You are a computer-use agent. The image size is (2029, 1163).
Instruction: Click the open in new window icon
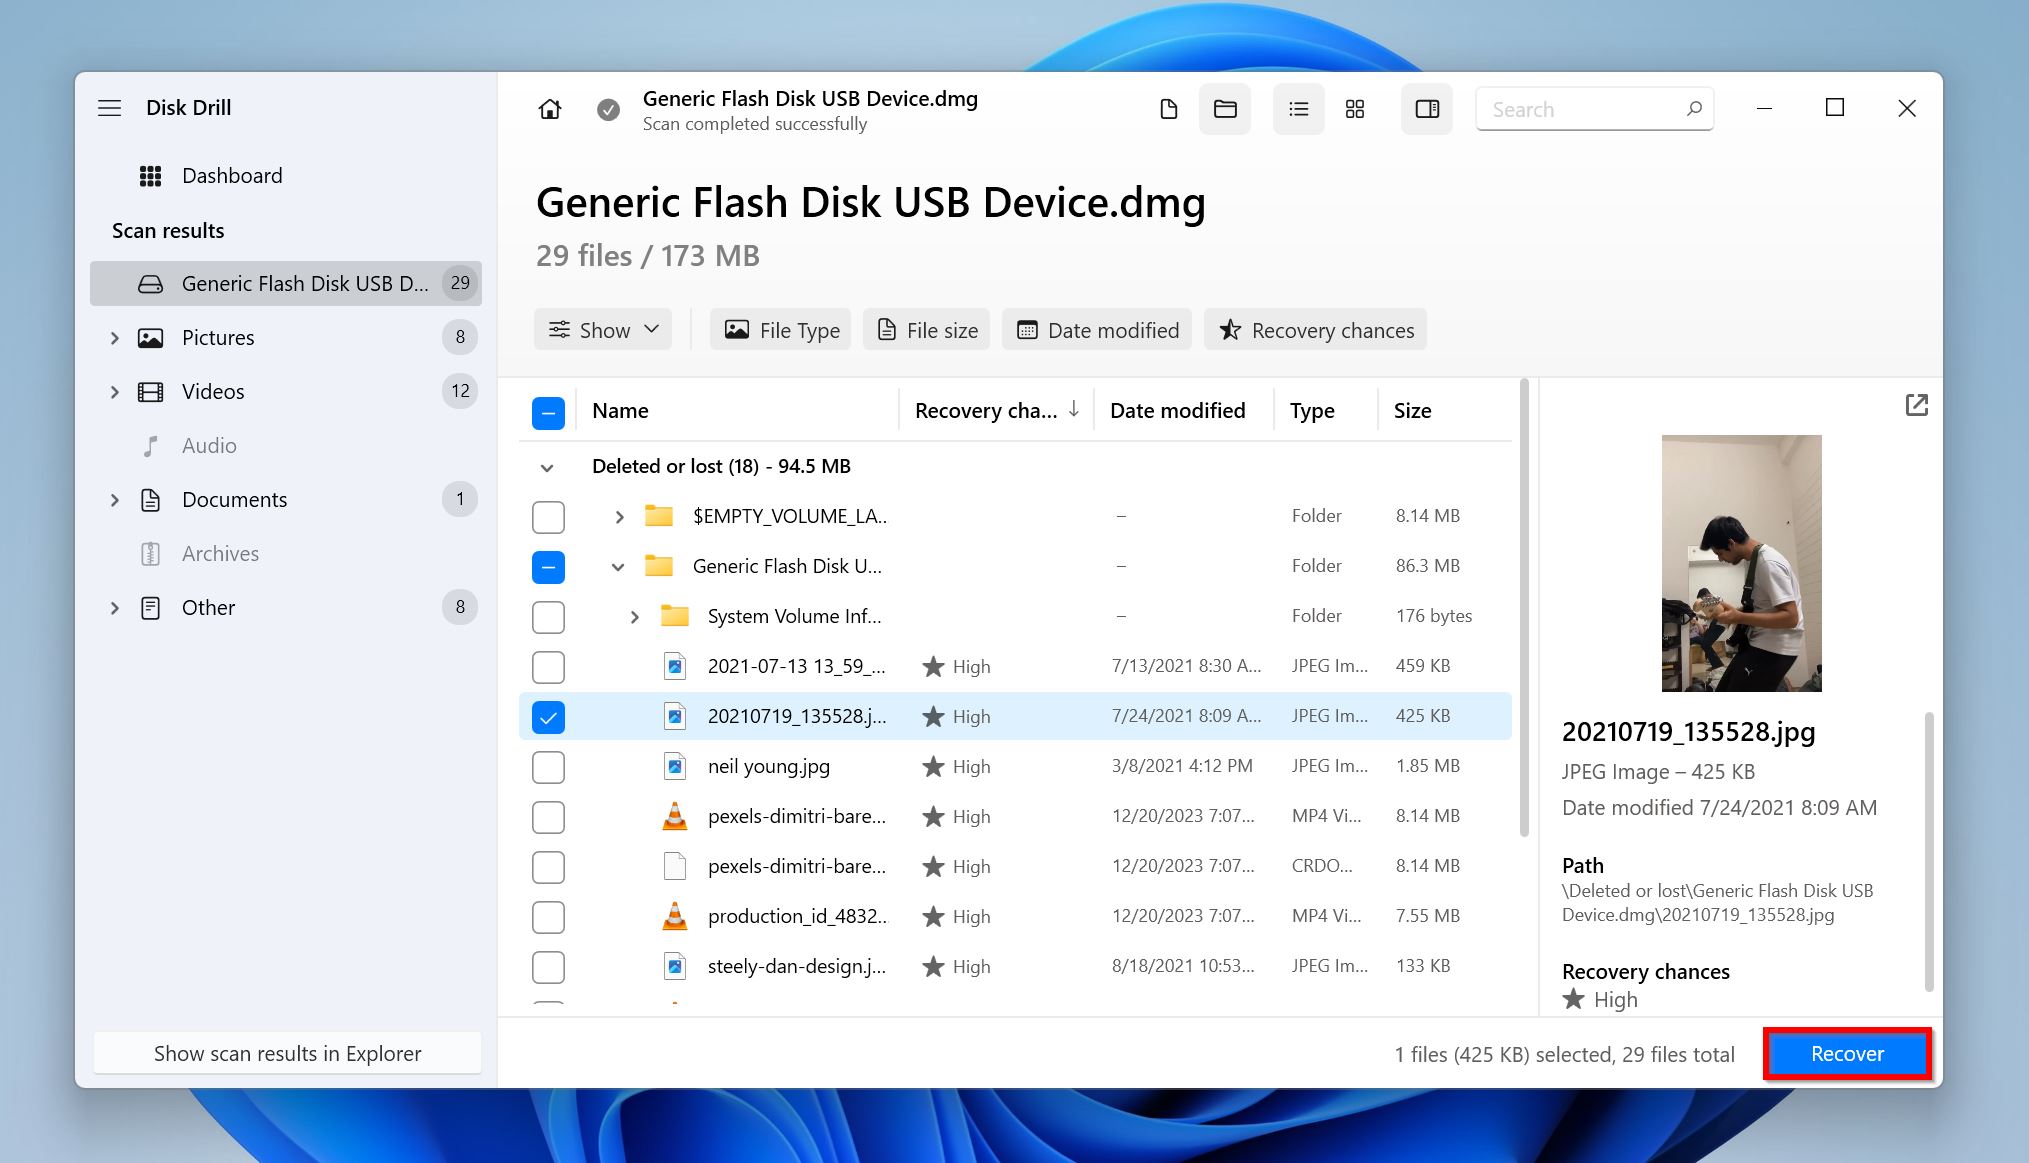tap(1918, 405)
